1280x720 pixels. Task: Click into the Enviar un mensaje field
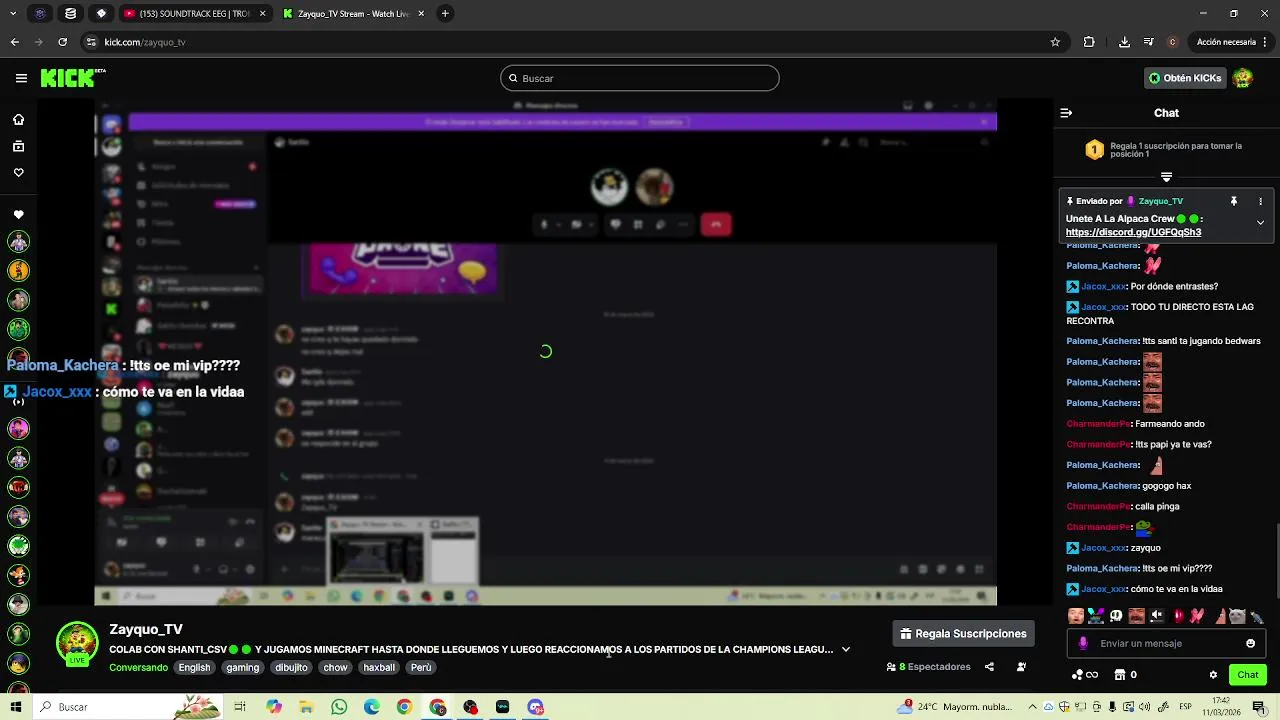(x=1164, y=643)
